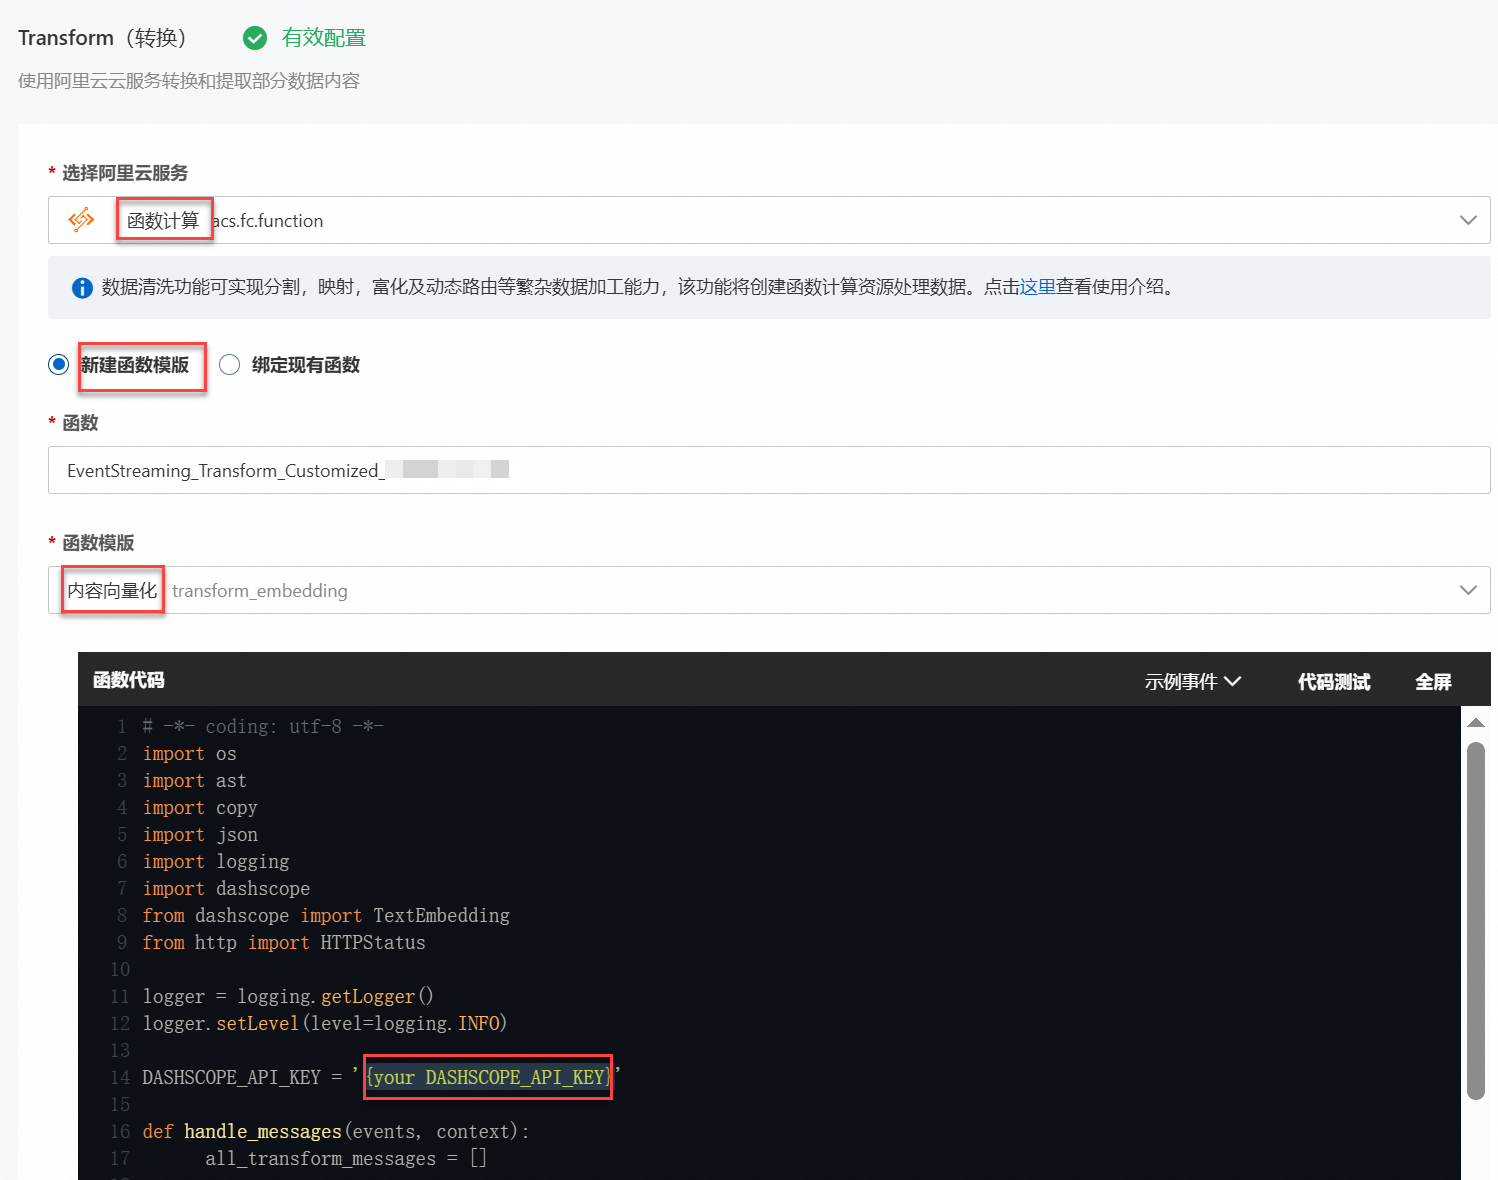
Task: Click code line 'from dashscope import TextEmbedding'
Action: (x=326, y=915)
